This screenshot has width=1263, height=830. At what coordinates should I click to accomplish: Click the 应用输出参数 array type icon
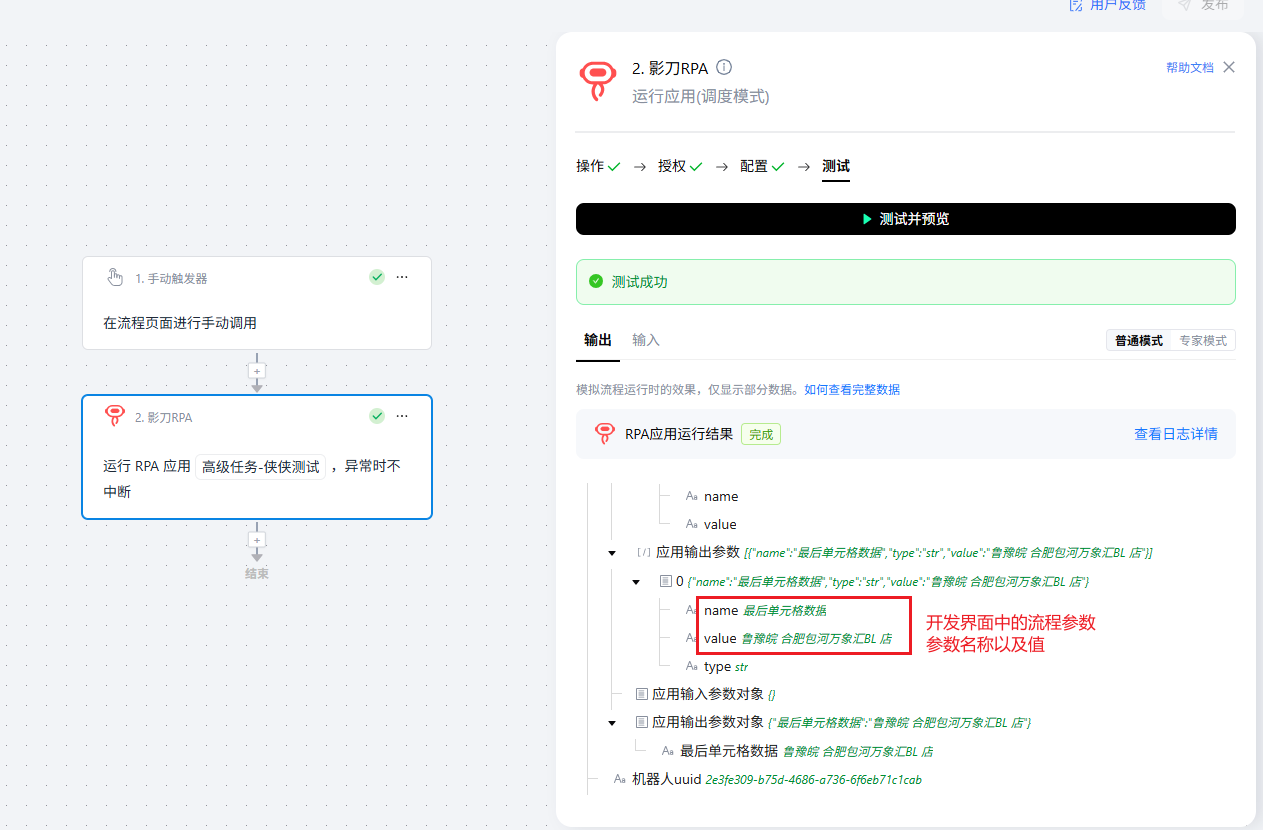[x=644, y=553]
